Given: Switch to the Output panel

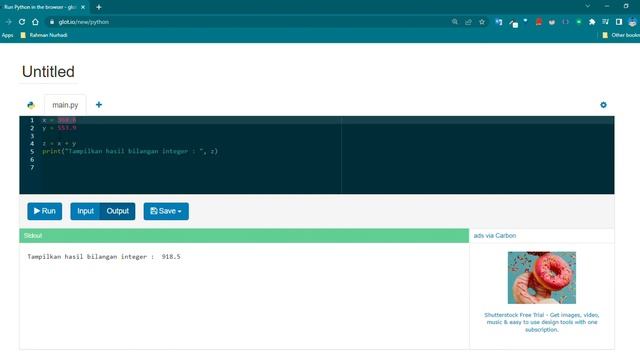Looking at the screenshot, I should 118,211.
